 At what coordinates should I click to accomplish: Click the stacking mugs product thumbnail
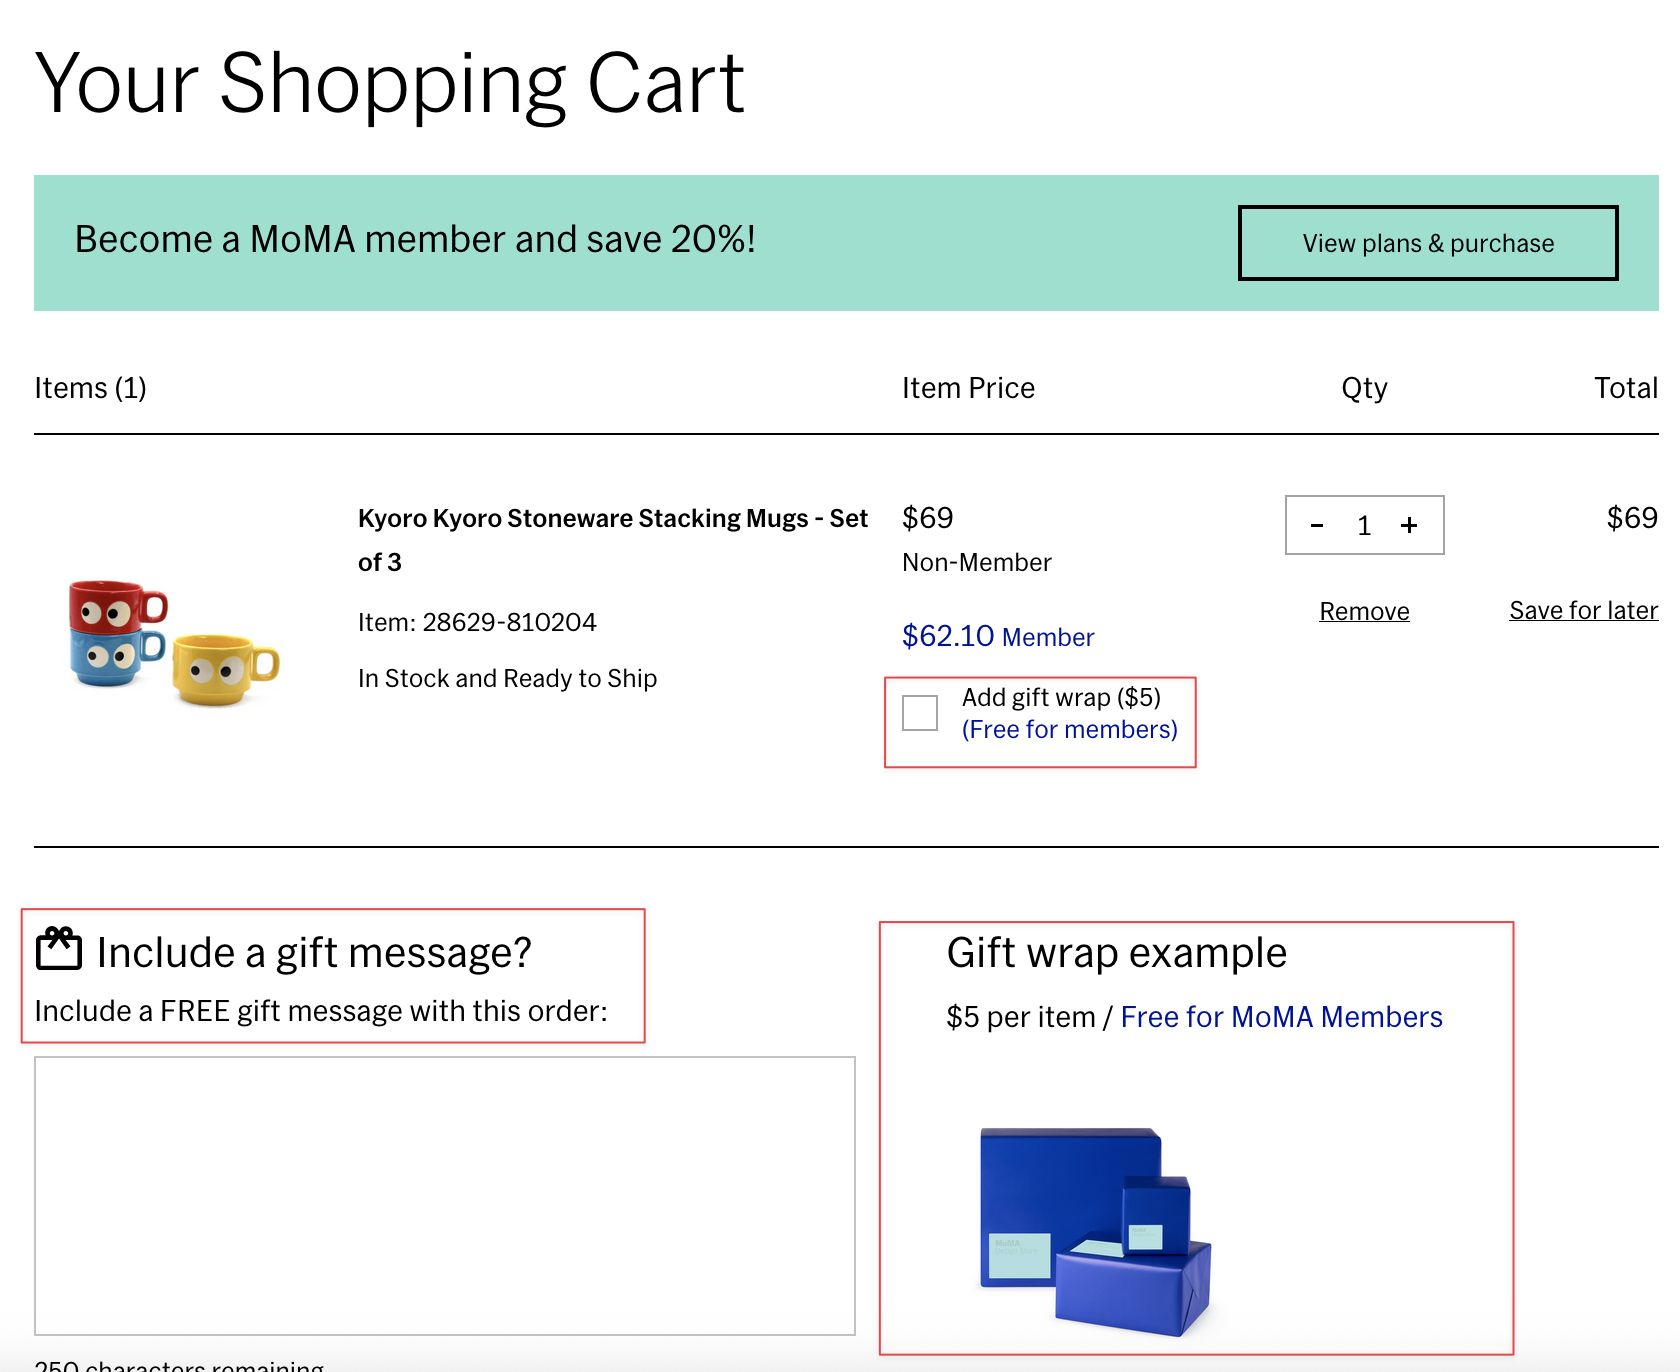173,641
